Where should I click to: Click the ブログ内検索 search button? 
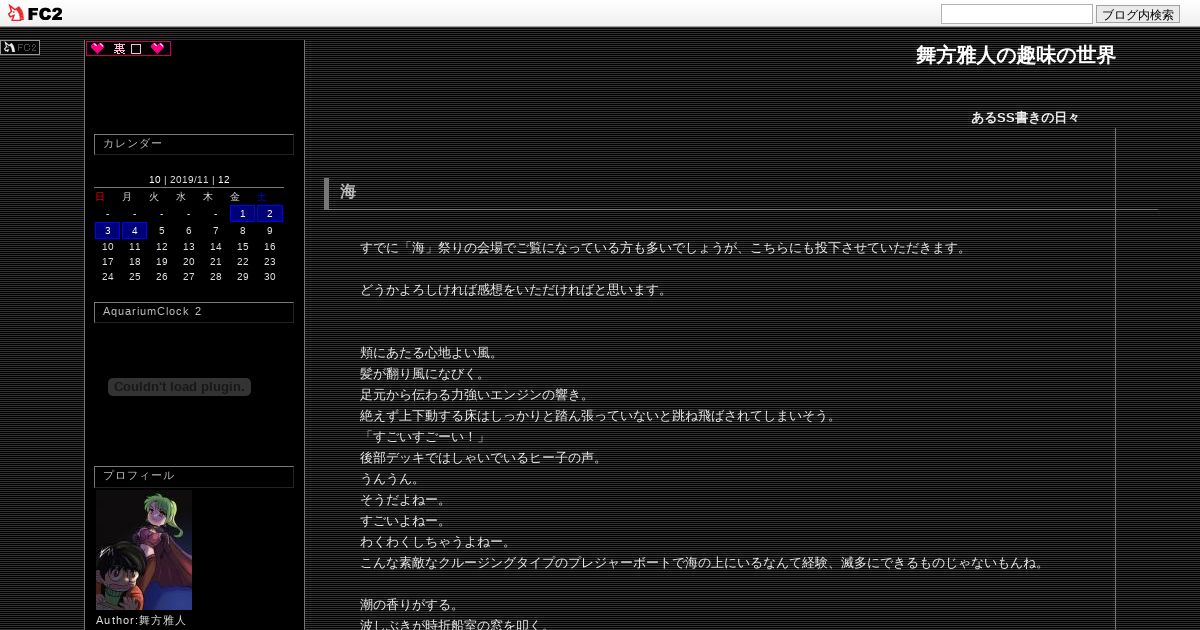[1138, 14]
